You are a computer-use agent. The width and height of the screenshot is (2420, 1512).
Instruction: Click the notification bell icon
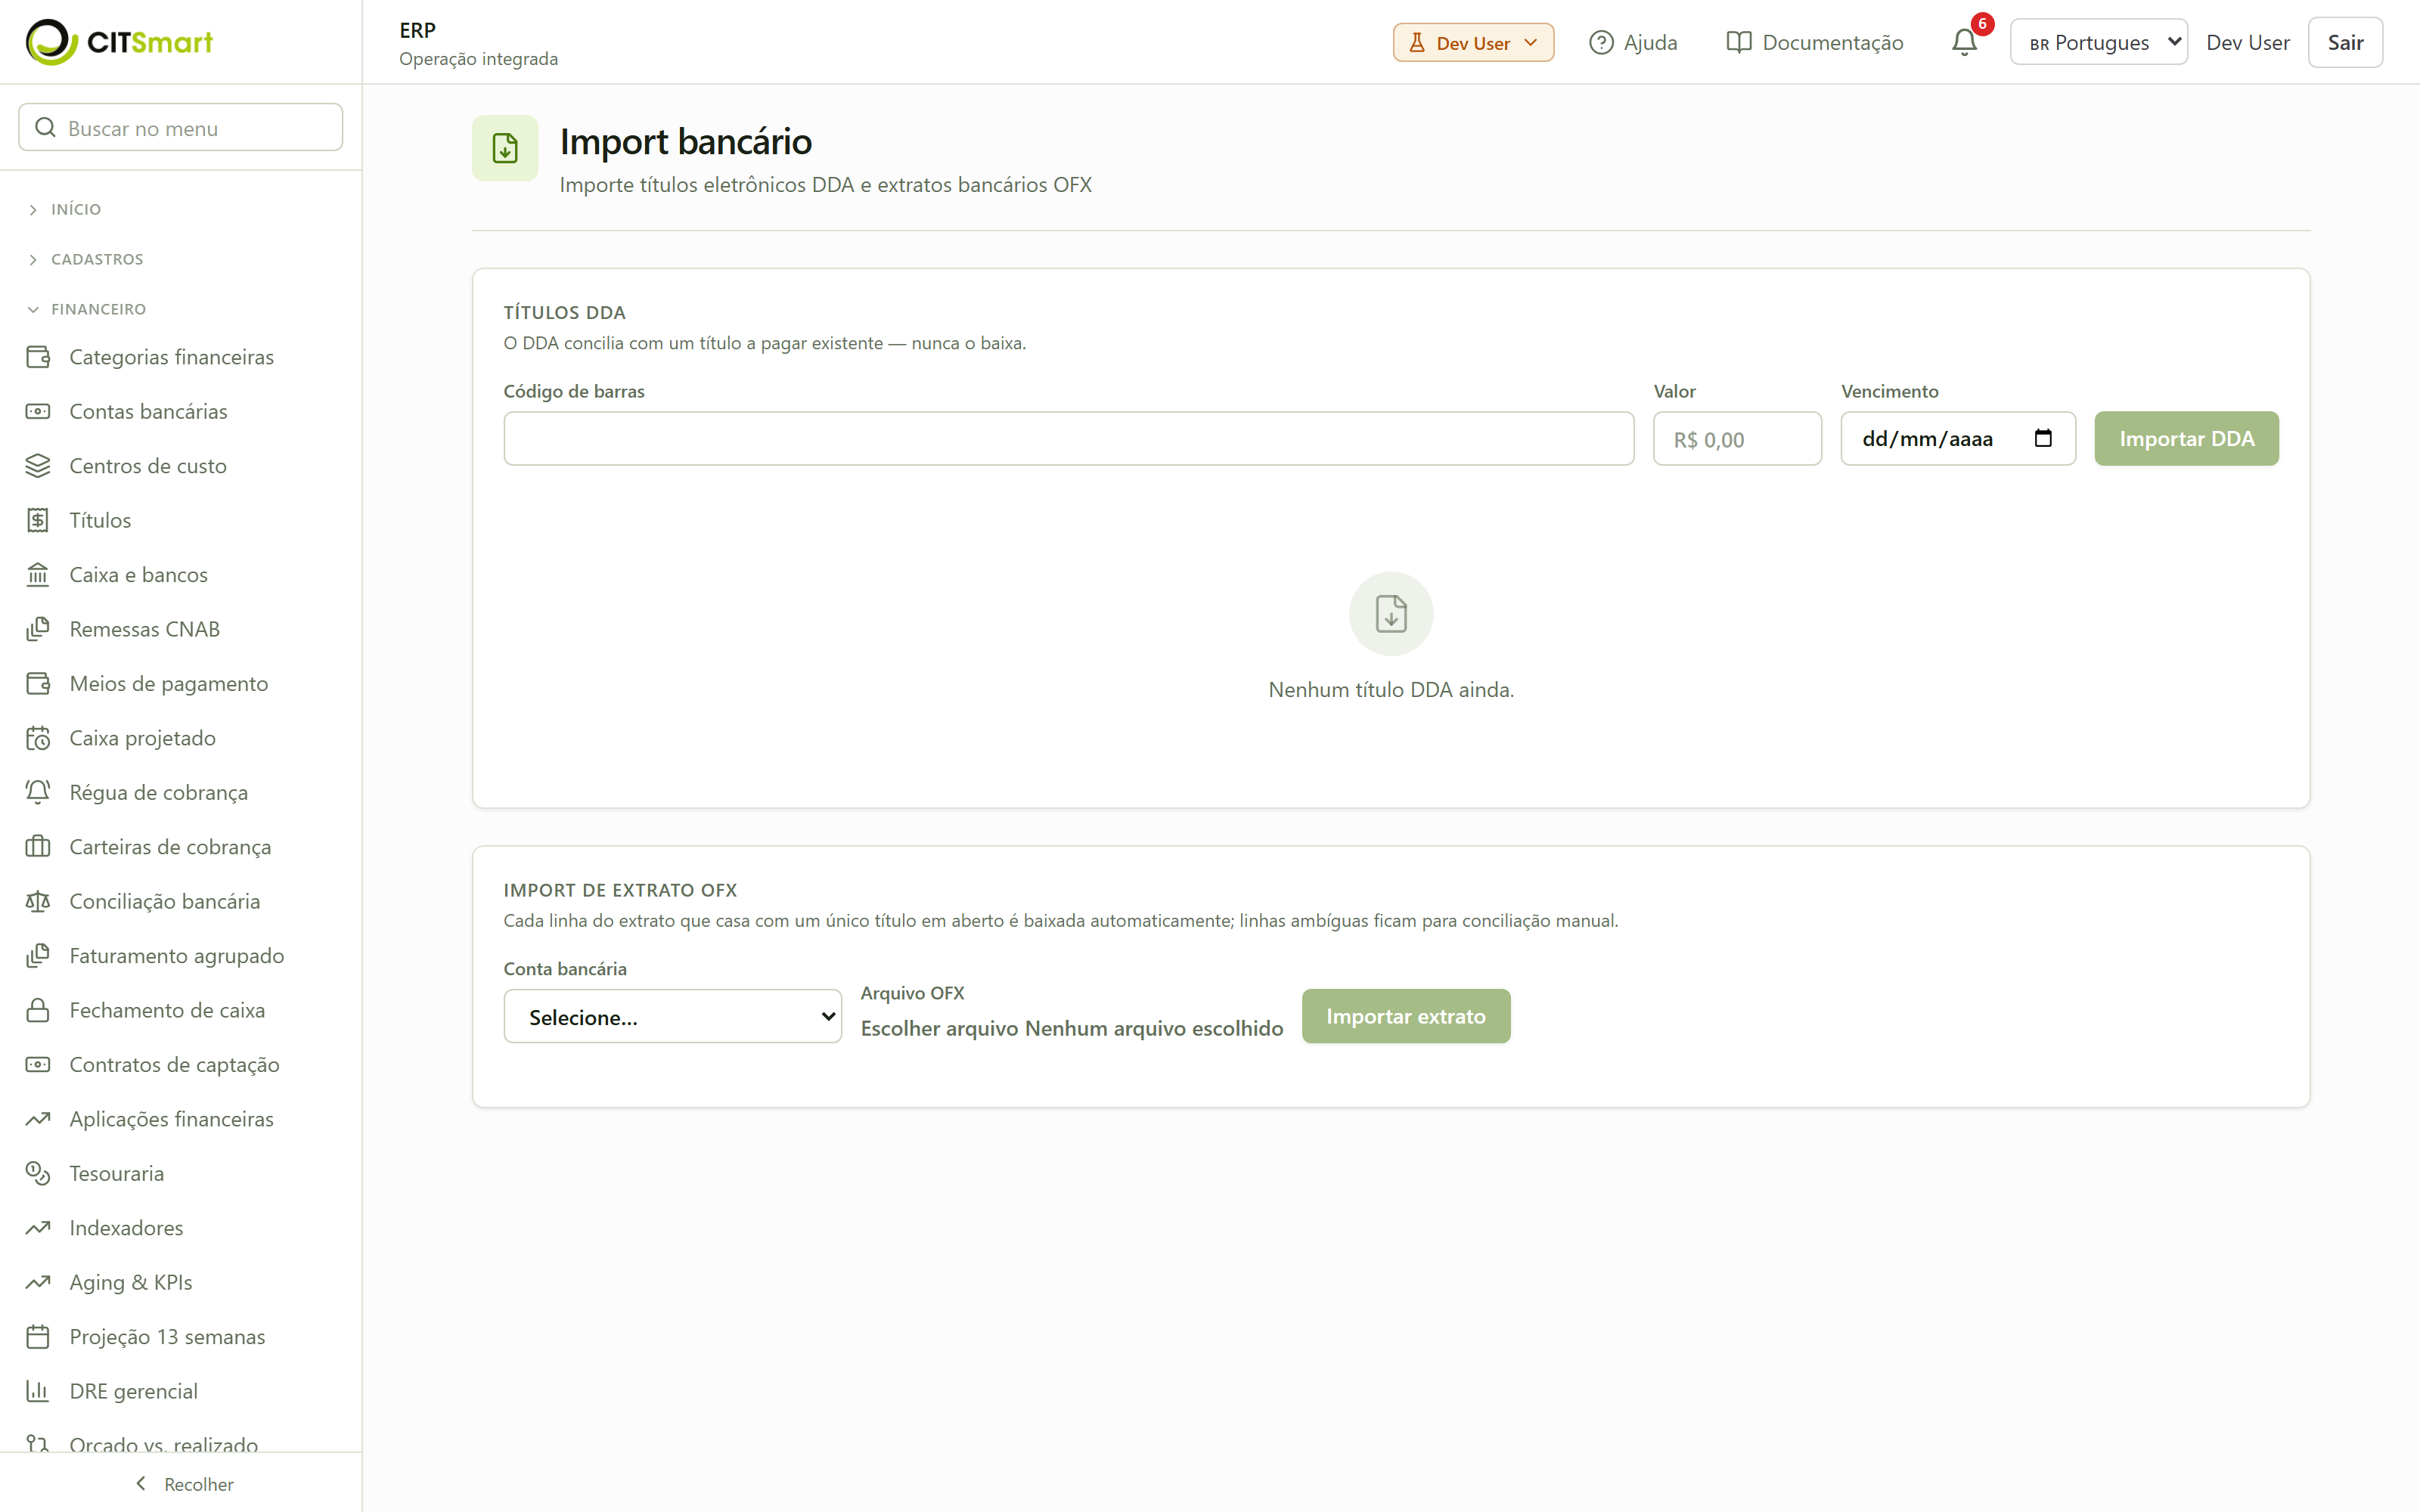click(x=1963, y=42)
